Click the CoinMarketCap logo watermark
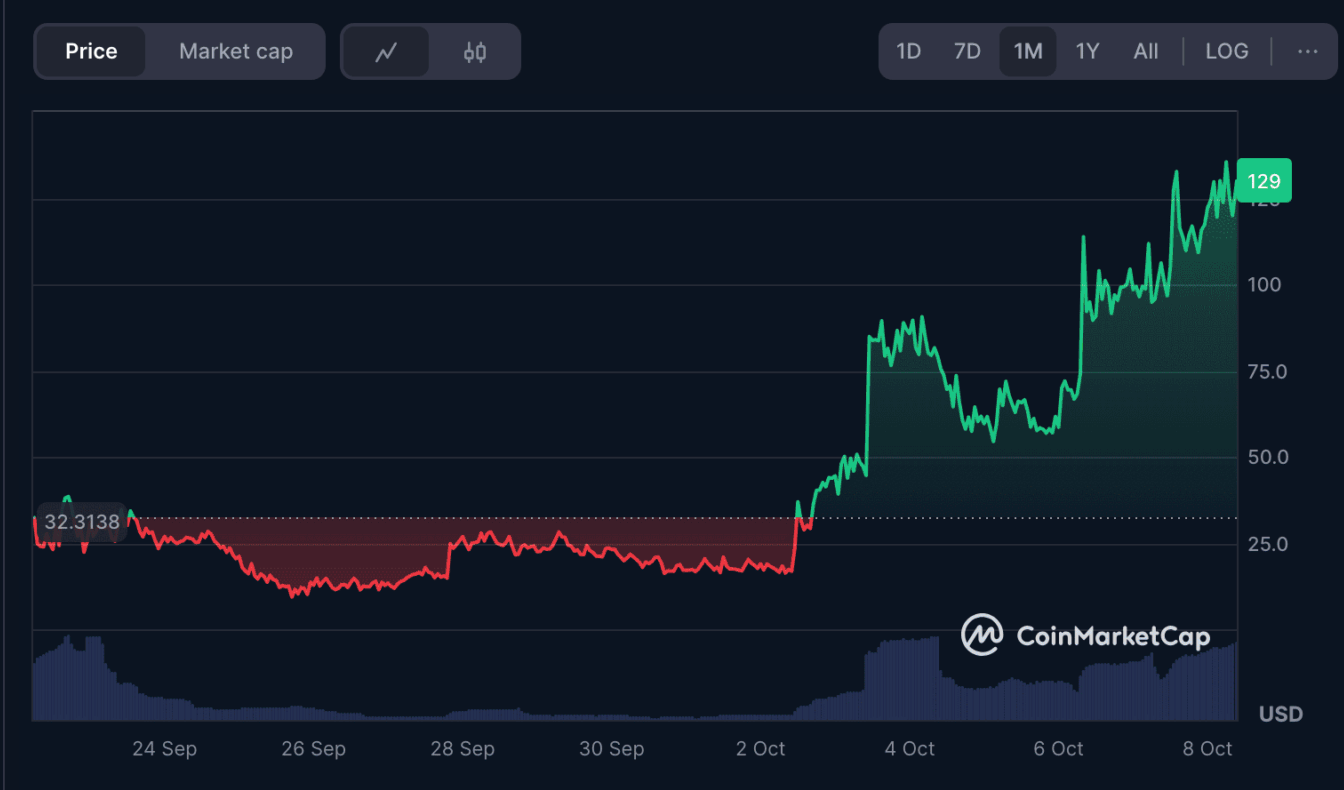The width and height of the screenshot is (1344, 790). [x=1085, y=636]
